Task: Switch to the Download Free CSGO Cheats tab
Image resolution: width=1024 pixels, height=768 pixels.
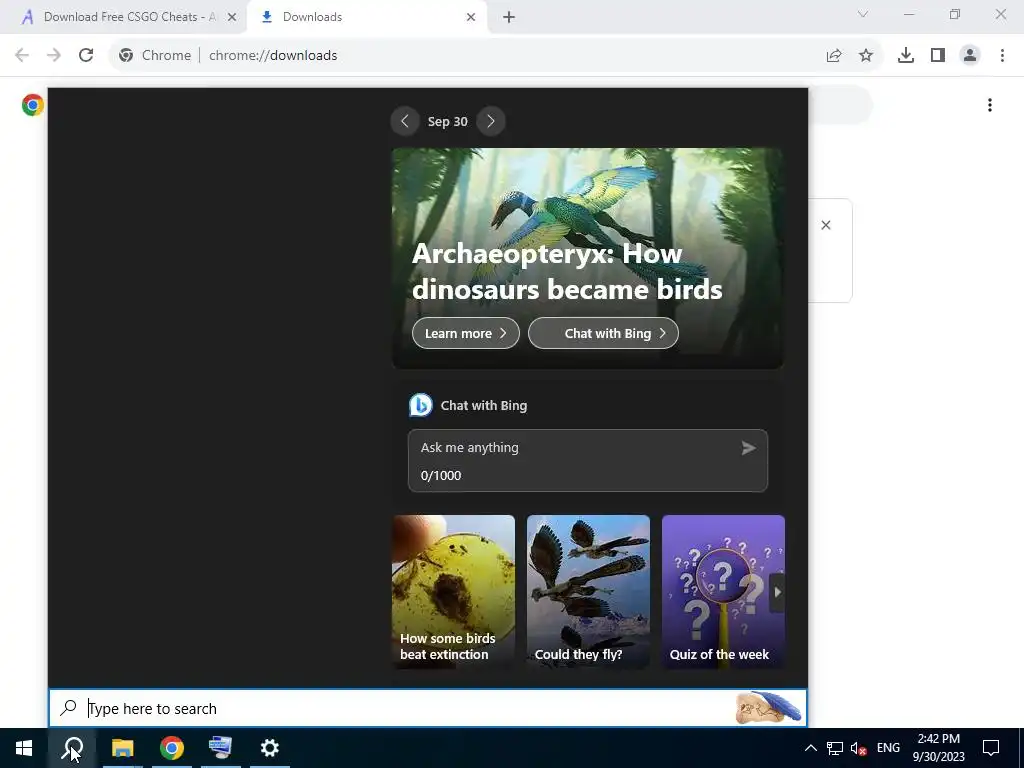Action: (x=123, y=17)
